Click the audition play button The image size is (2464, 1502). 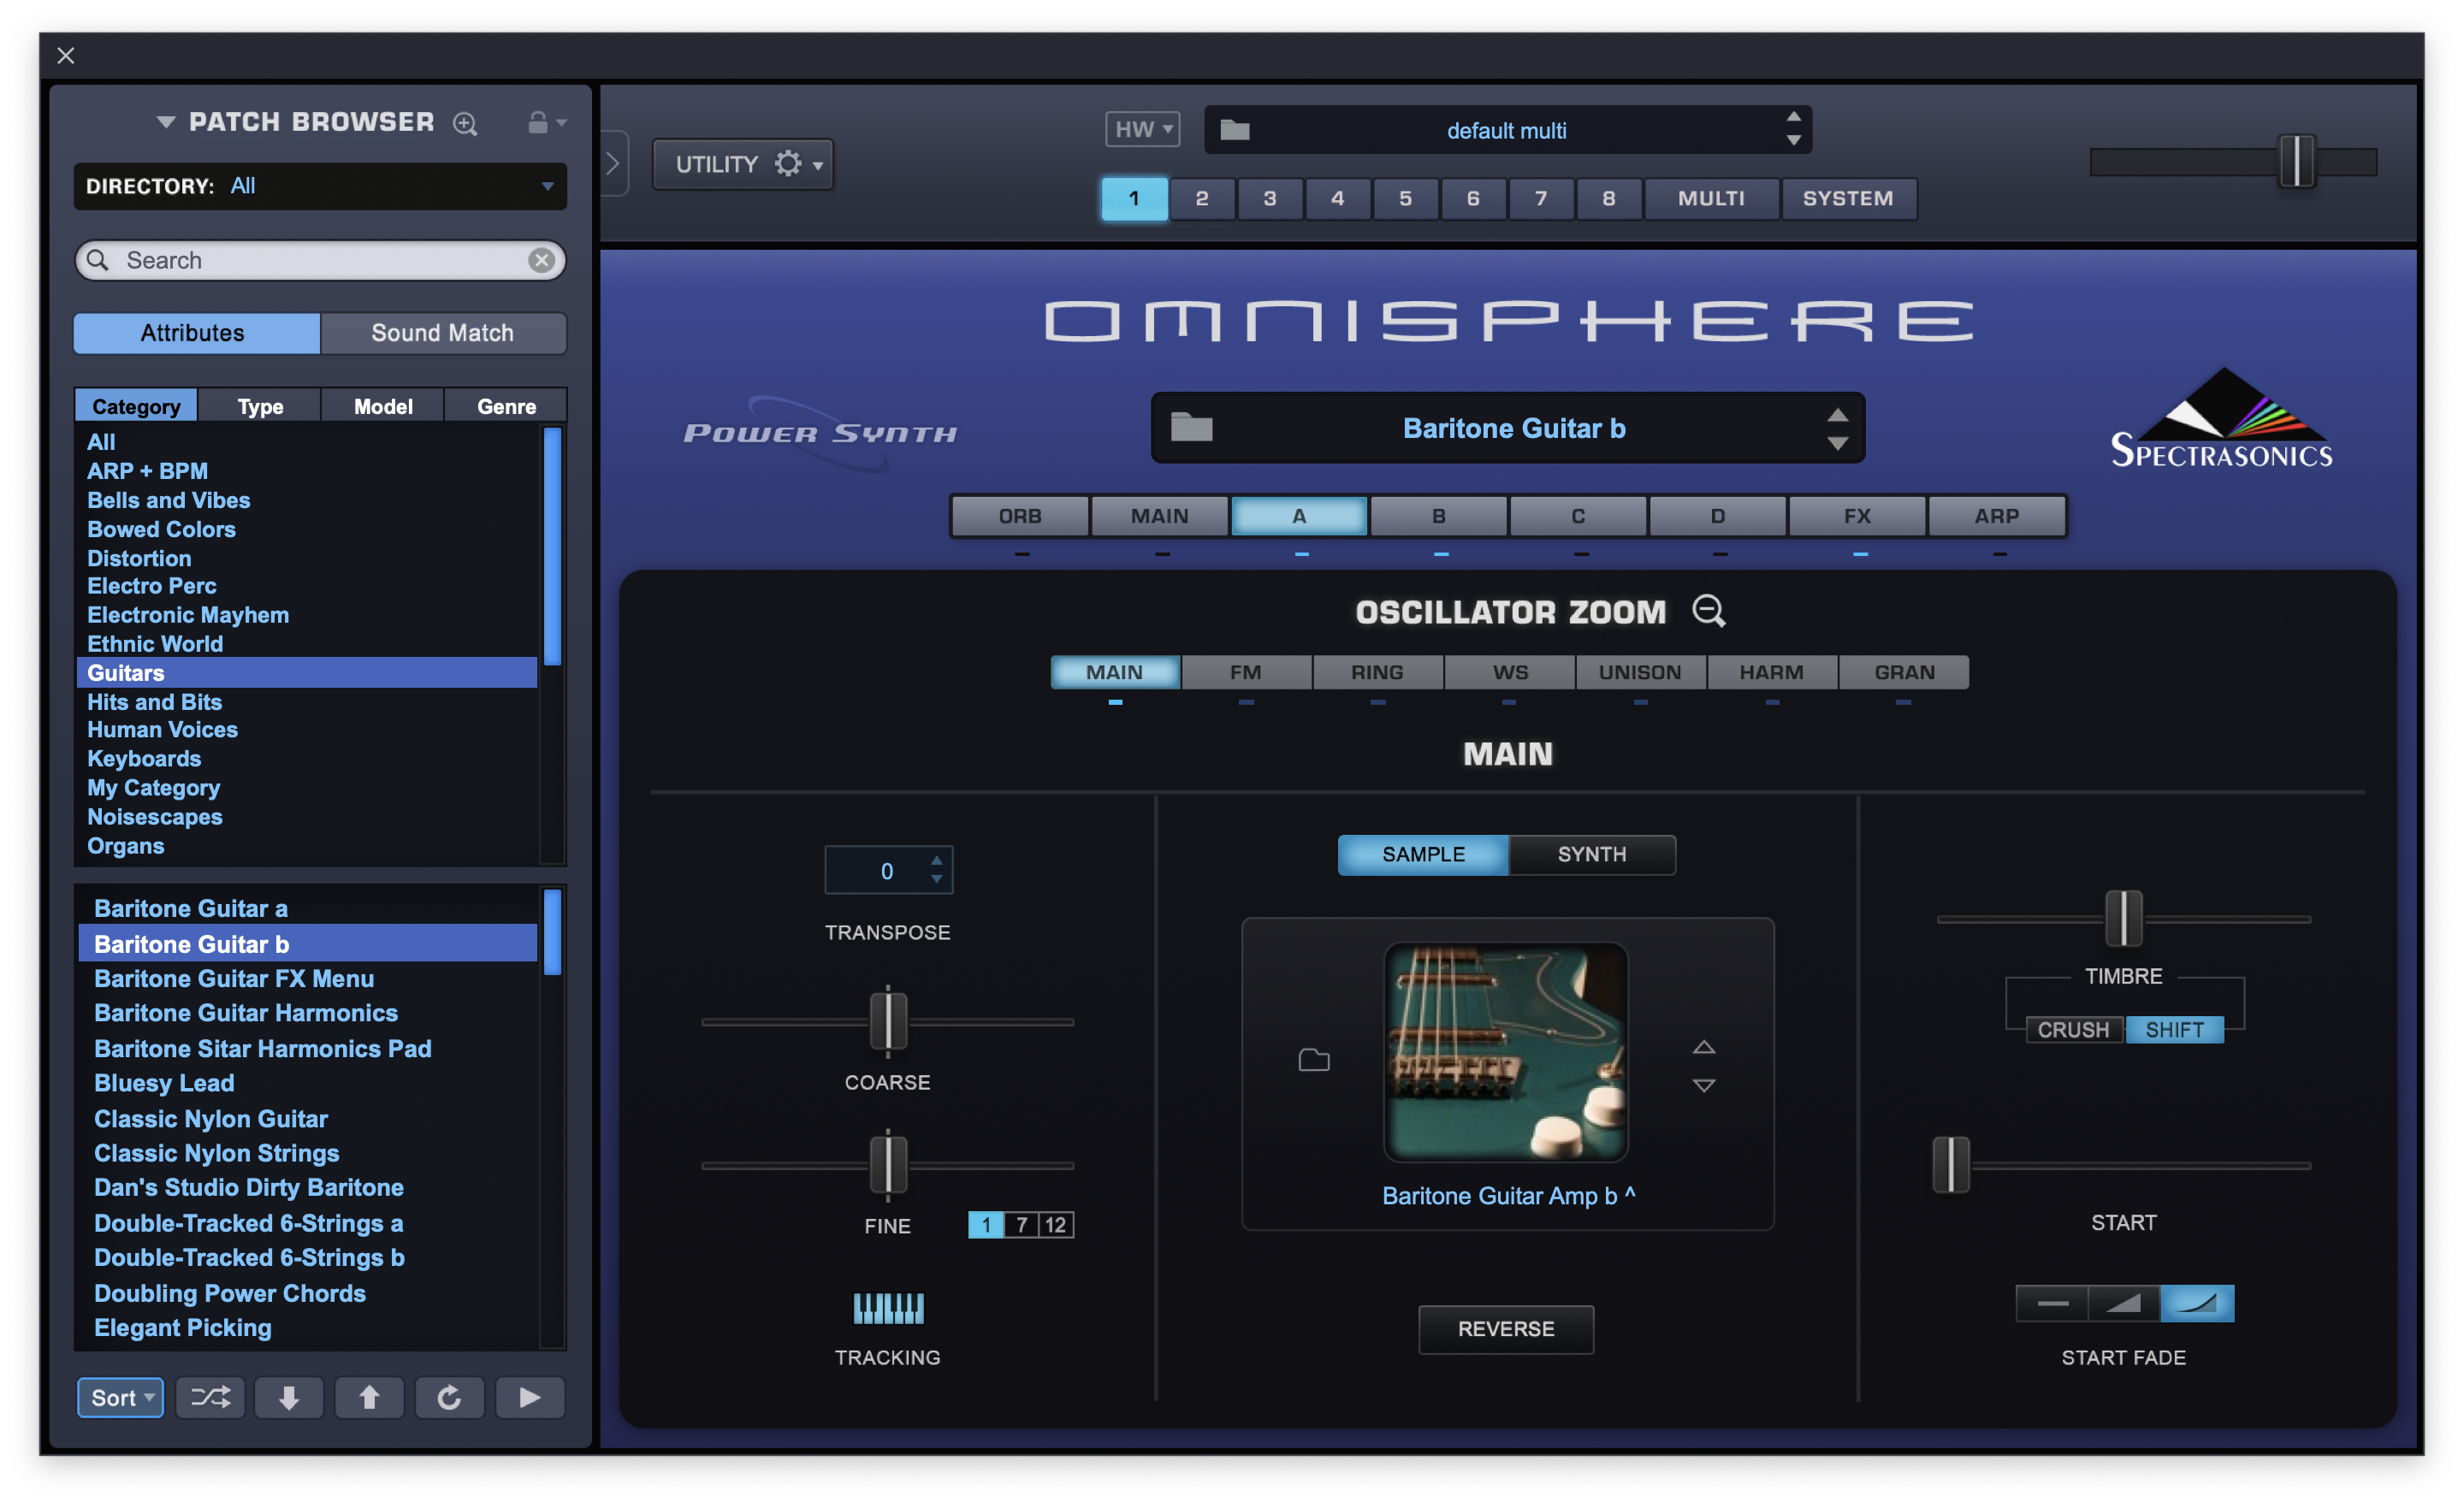point(530,1396)
